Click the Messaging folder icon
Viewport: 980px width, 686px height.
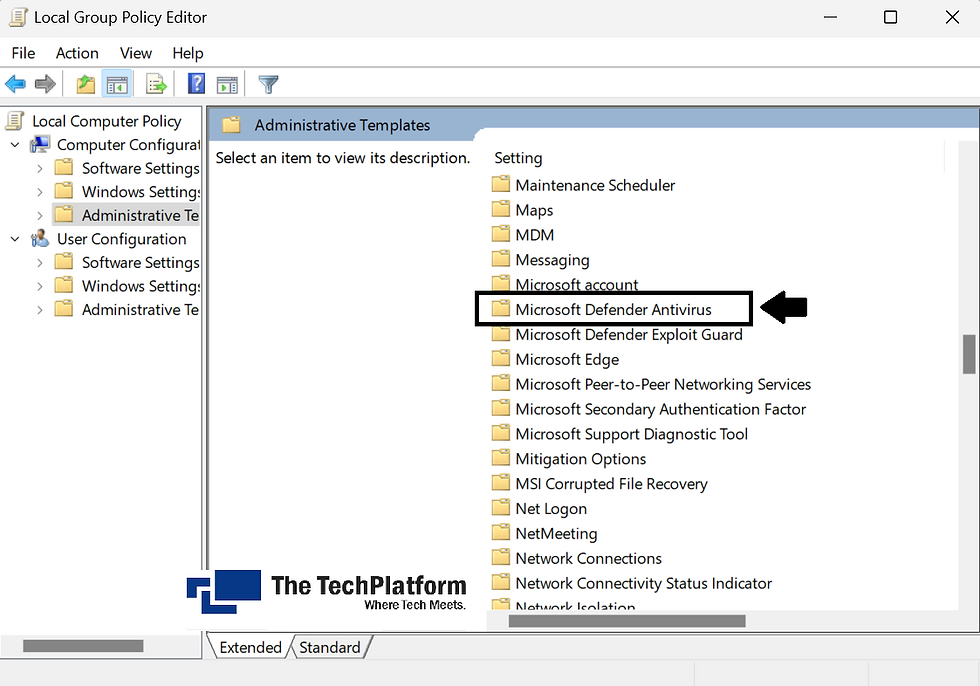point(501,259)
